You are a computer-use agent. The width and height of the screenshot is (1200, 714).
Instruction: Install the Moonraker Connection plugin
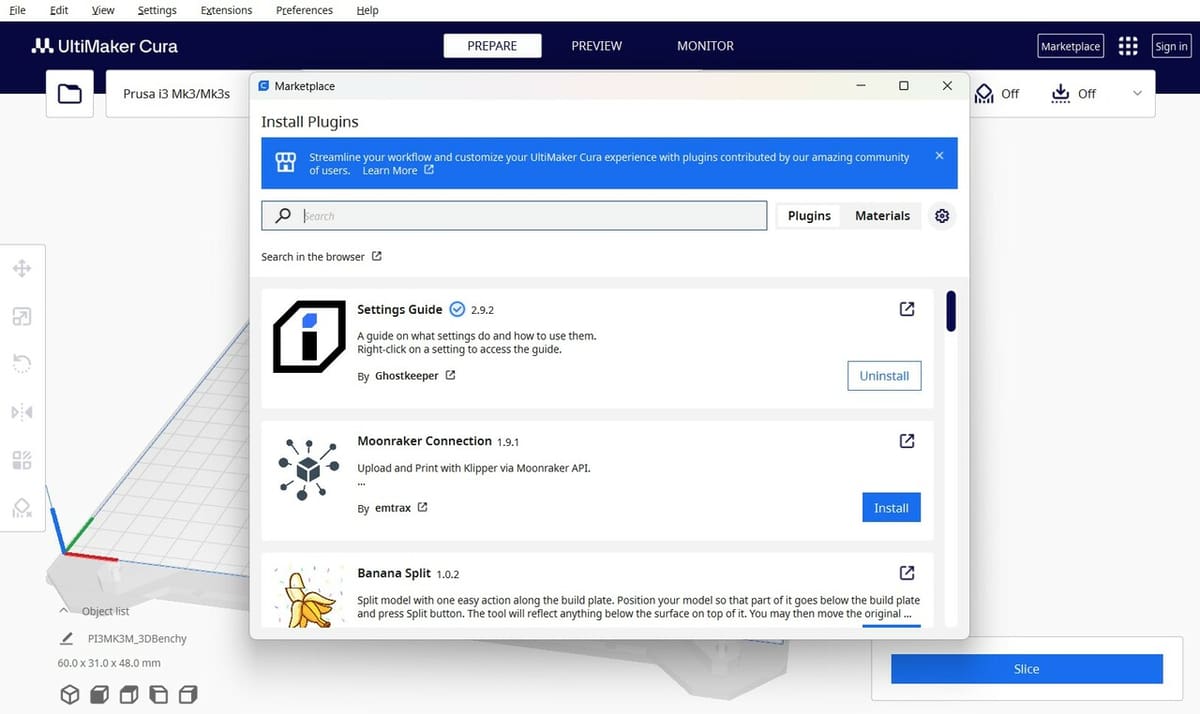[x=891, y=508]
